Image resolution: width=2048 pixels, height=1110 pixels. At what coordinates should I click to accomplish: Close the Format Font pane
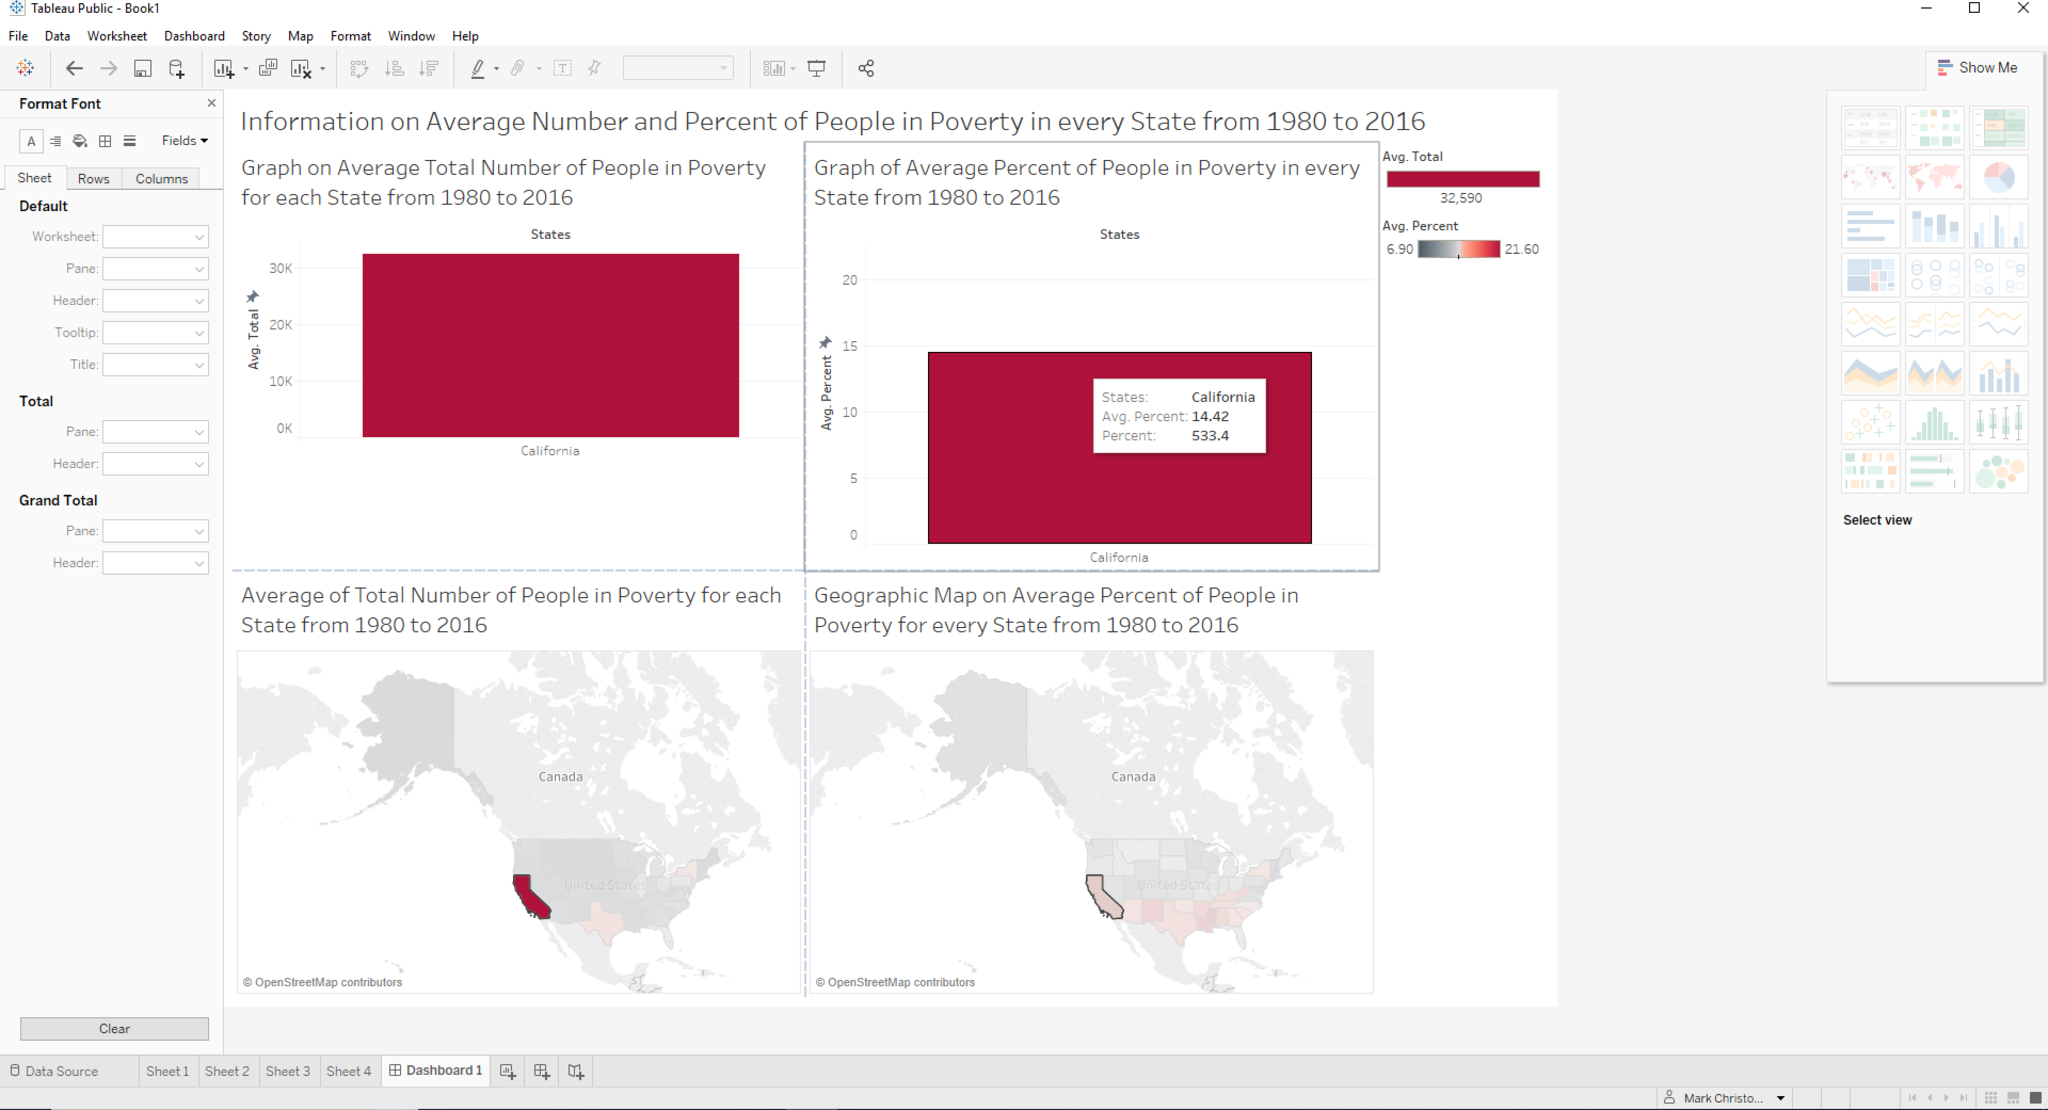pos(211,103)
